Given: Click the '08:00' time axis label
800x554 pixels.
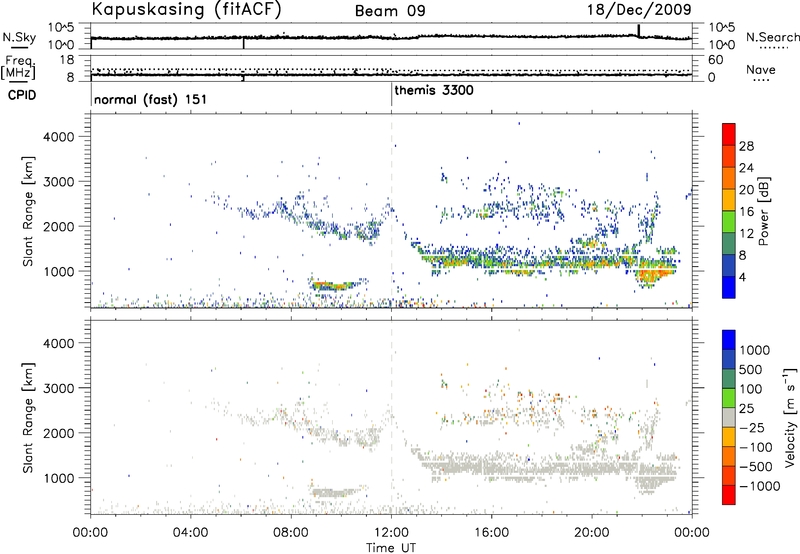Looking at the screenshot, I should pos(291,533).
